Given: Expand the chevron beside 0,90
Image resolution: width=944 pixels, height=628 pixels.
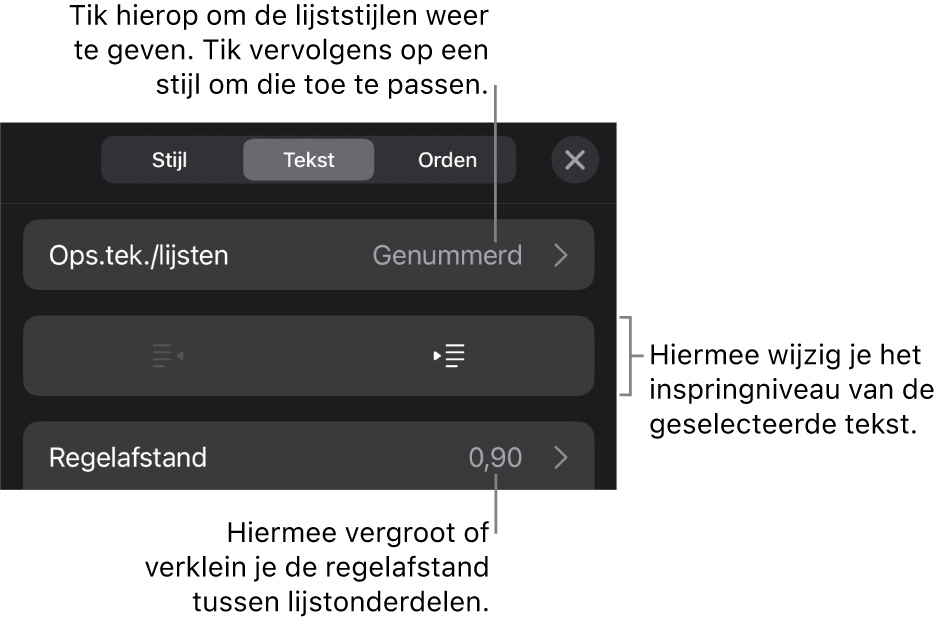Looking at the screenshot, I should [561, 458].
